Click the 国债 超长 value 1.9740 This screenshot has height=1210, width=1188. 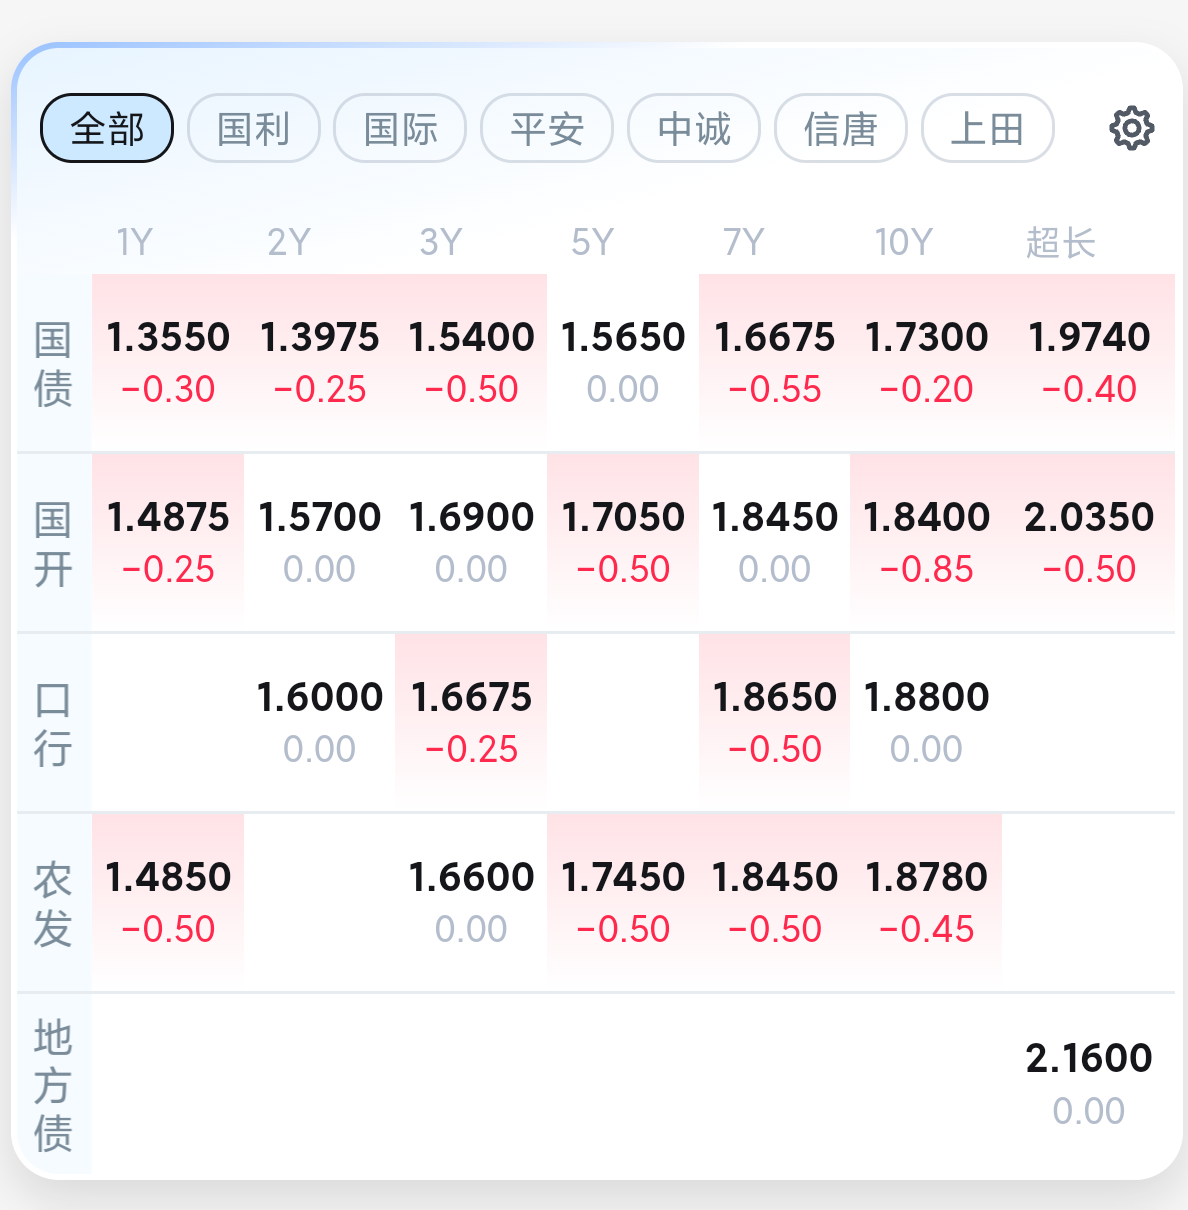point(1089,362)
